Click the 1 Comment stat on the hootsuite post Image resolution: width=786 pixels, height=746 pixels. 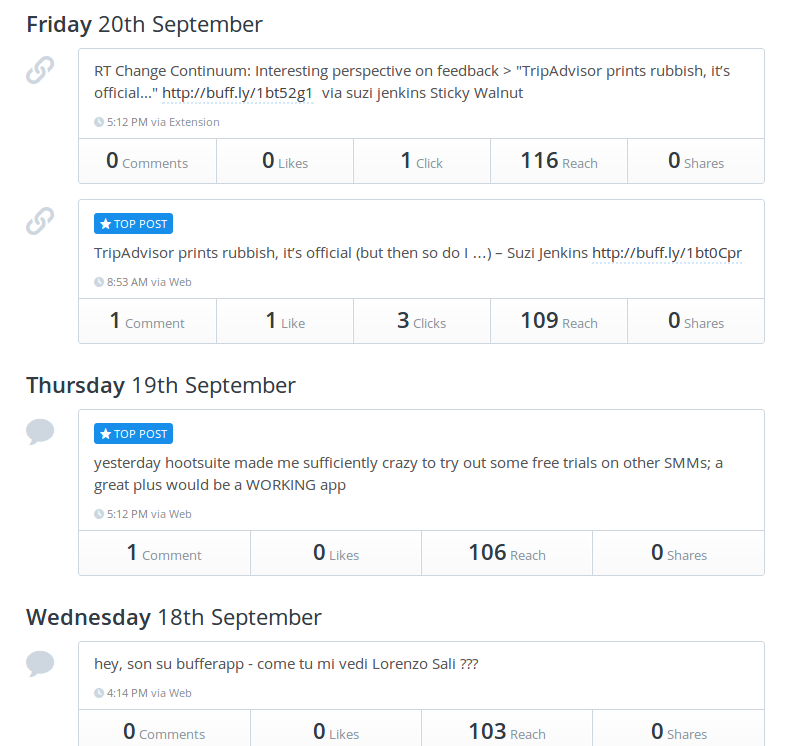(164, 553)
